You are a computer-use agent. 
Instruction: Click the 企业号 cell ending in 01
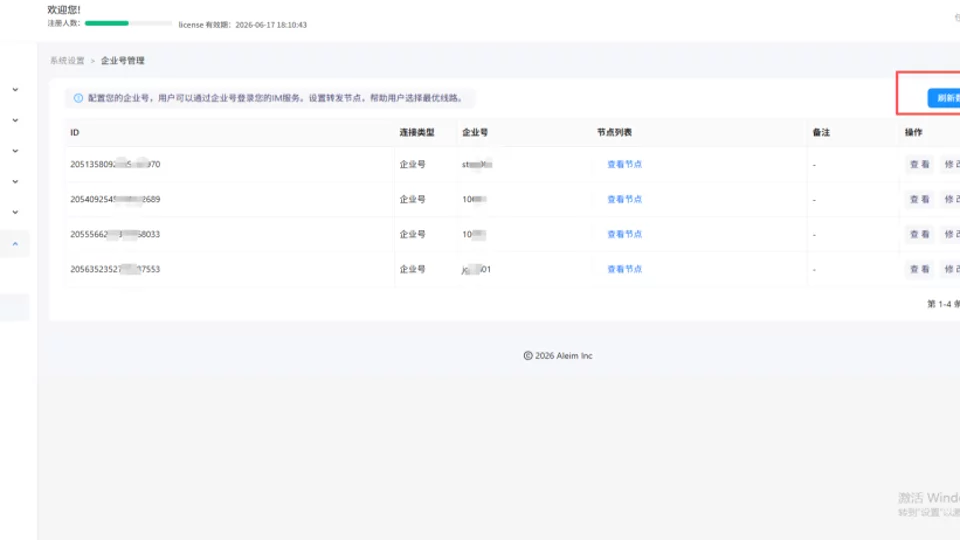(476, 269)
